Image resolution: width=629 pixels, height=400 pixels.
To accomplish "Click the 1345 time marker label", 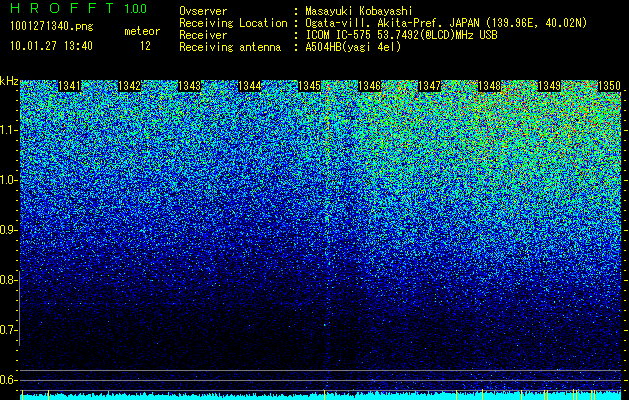I will (309, 86).
